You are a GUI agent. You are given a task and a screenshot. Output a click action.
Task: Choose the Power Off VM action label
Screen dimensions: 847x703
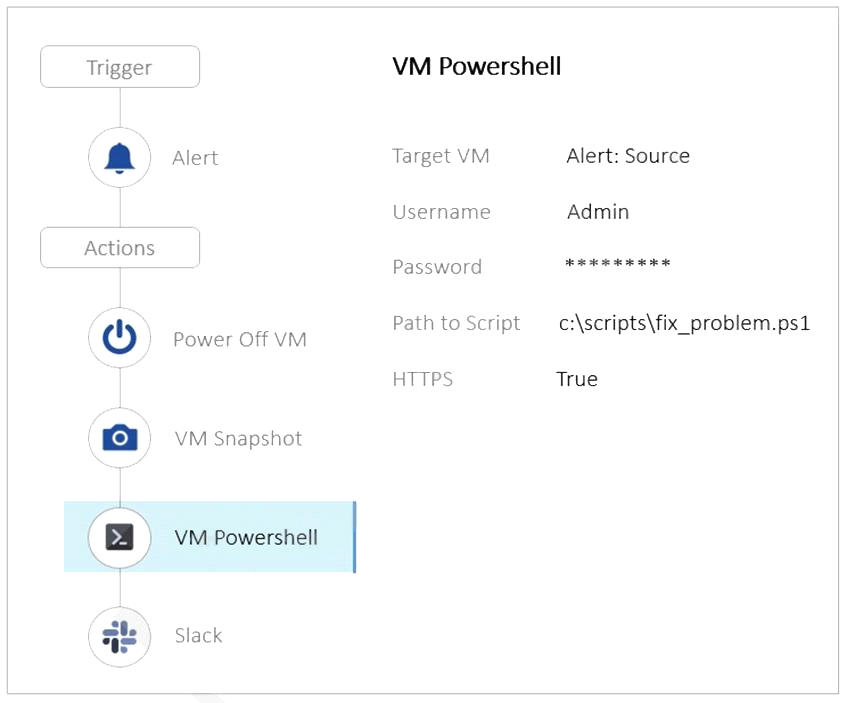click(x=240, y=339)
